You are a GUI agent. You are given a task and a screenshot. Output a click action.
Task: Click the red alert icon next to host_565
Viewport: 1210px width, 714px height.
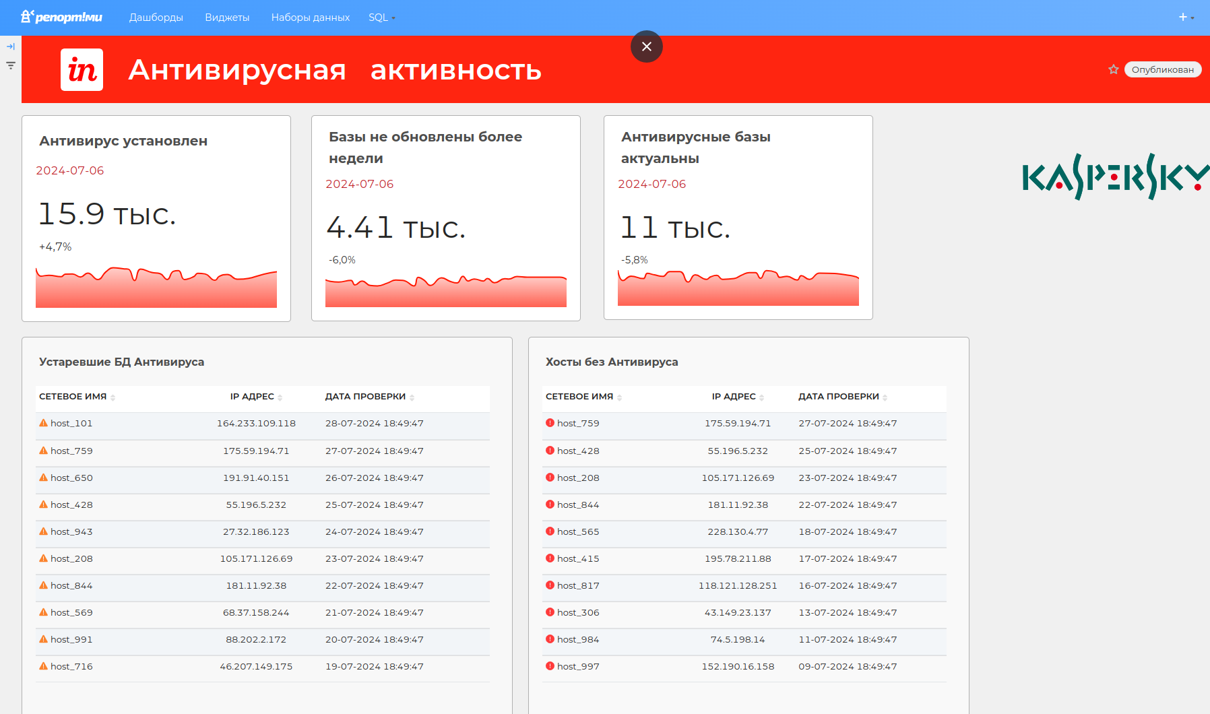(550, 531)
